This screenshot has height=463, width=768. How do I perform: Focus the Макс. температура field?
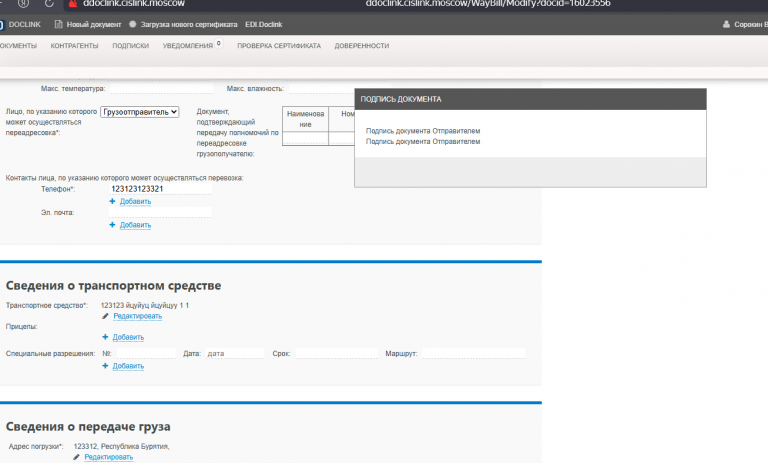[162, 89]
